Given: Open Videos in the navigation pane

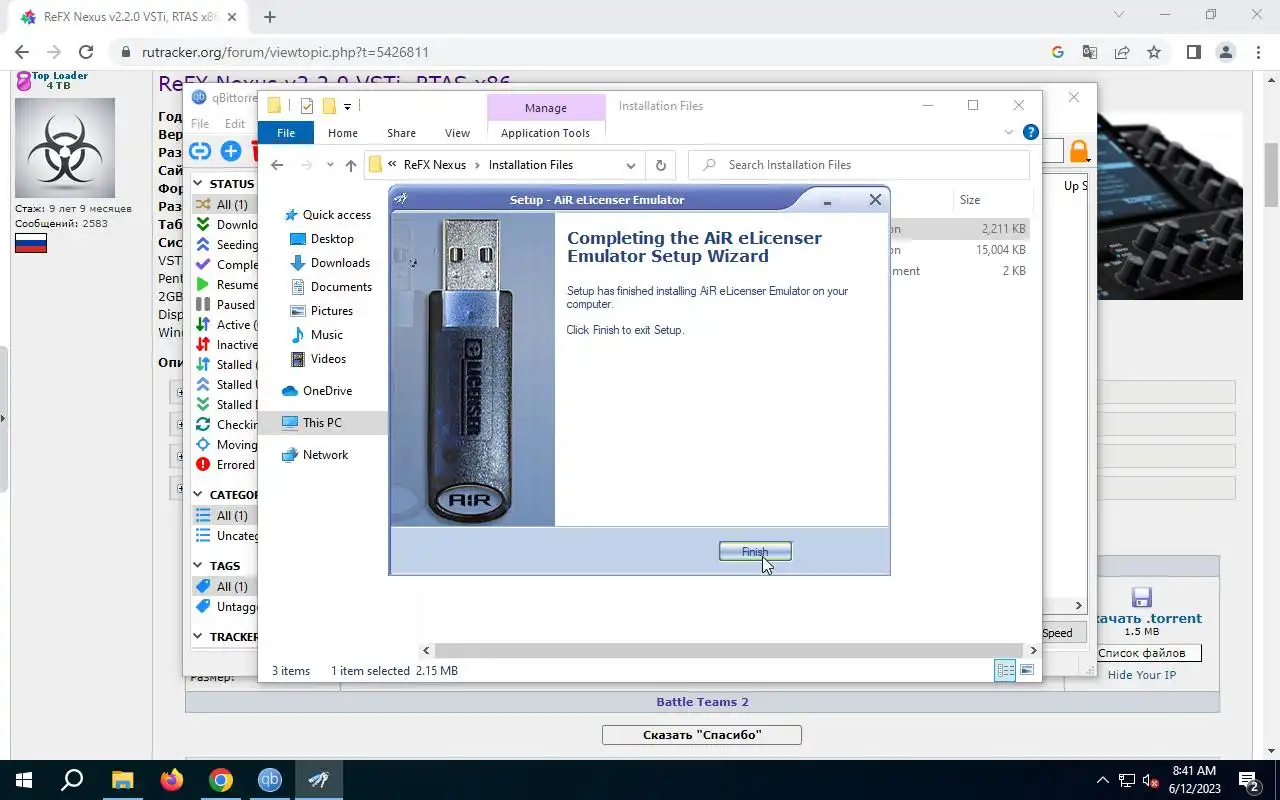Looking at the screenshot, I should (x=328, y=359).
